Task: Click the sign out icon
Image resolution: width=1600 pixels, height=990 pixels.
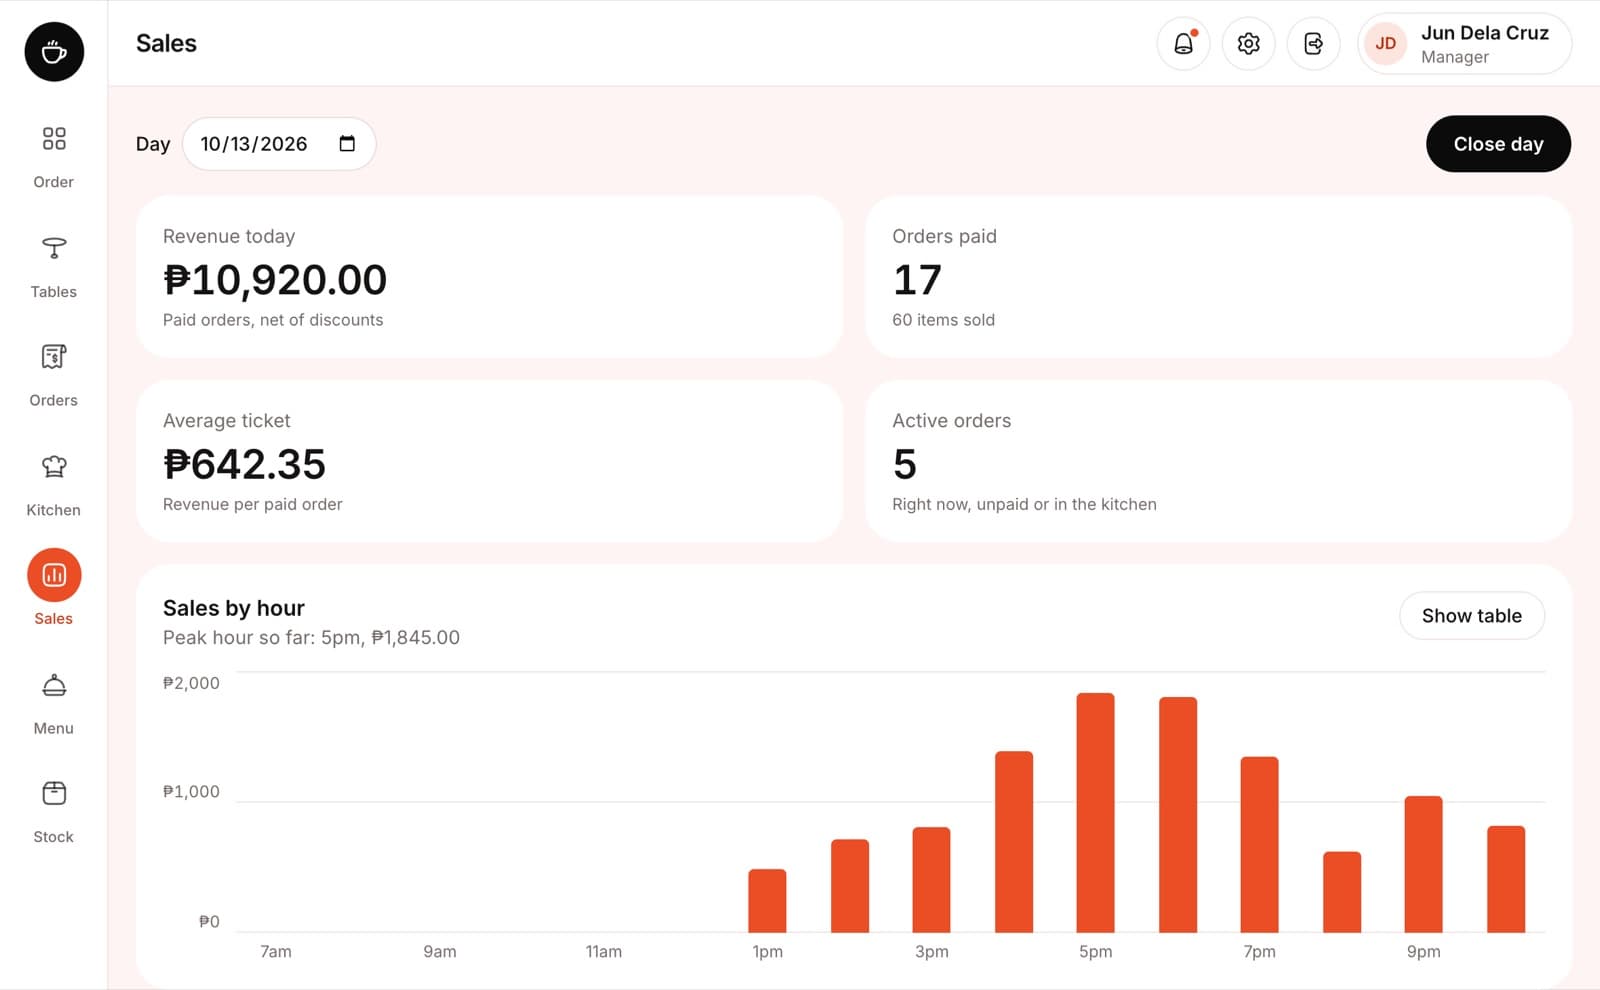Action: point(1313,44)
